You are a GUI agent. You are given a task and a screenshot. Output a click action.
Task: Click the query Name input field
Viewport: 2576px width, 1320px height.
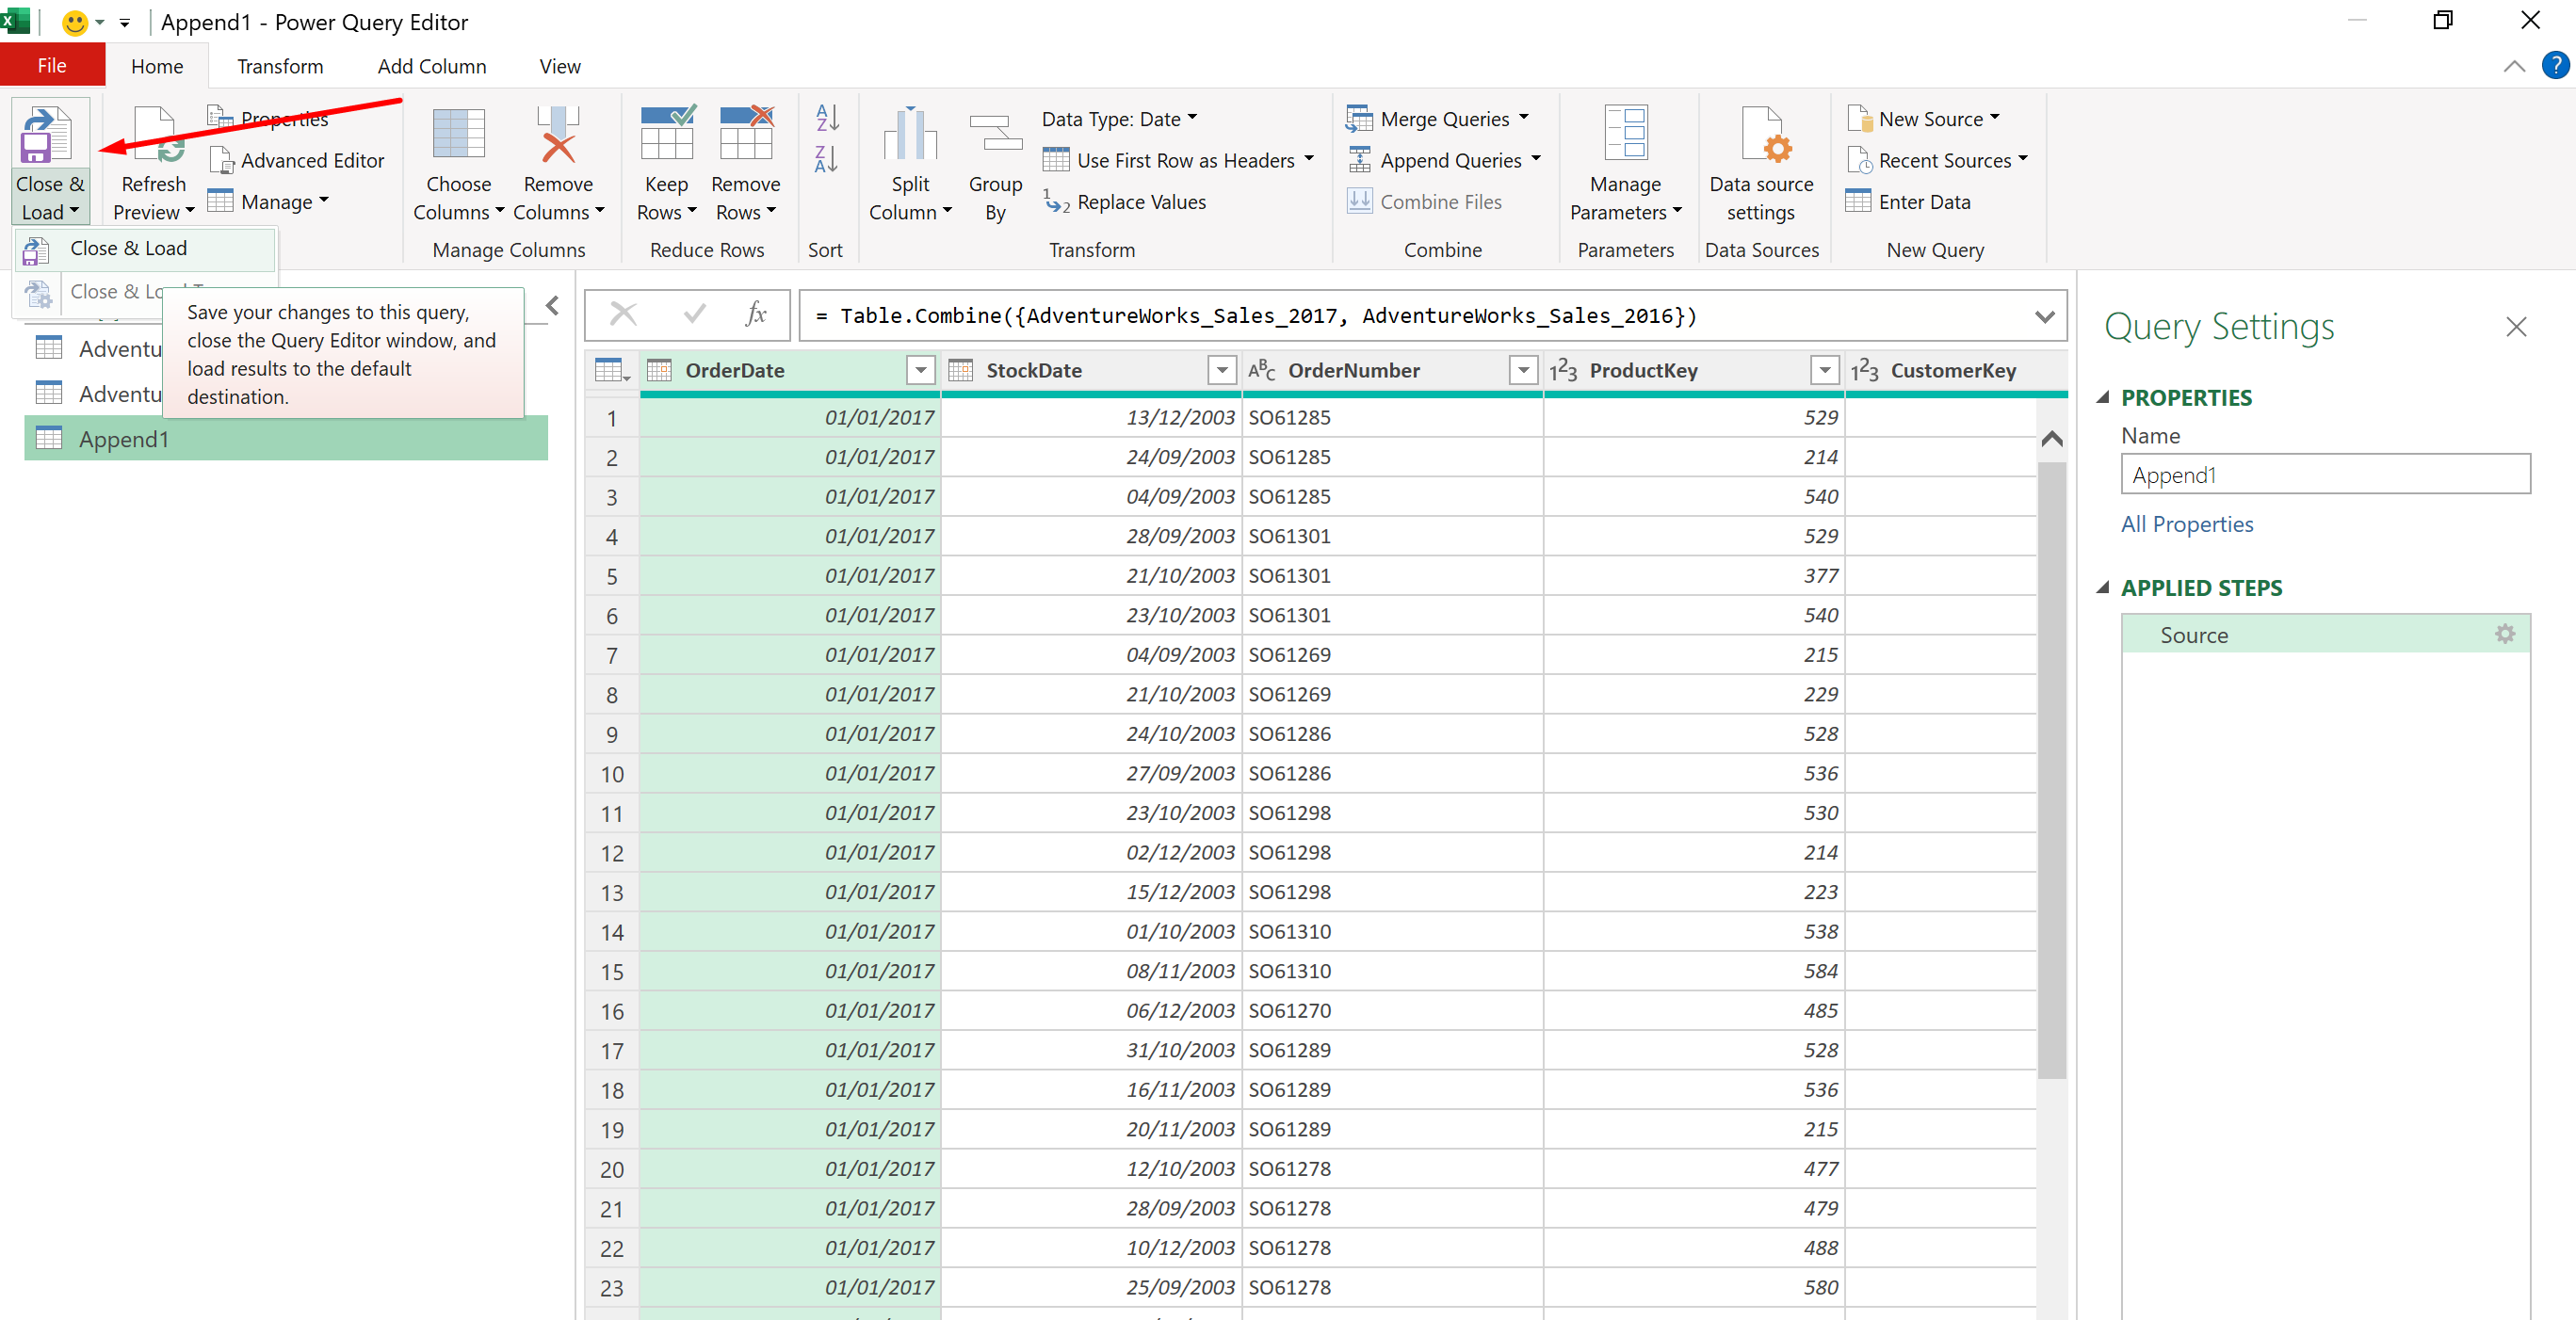pos(2326,475)
